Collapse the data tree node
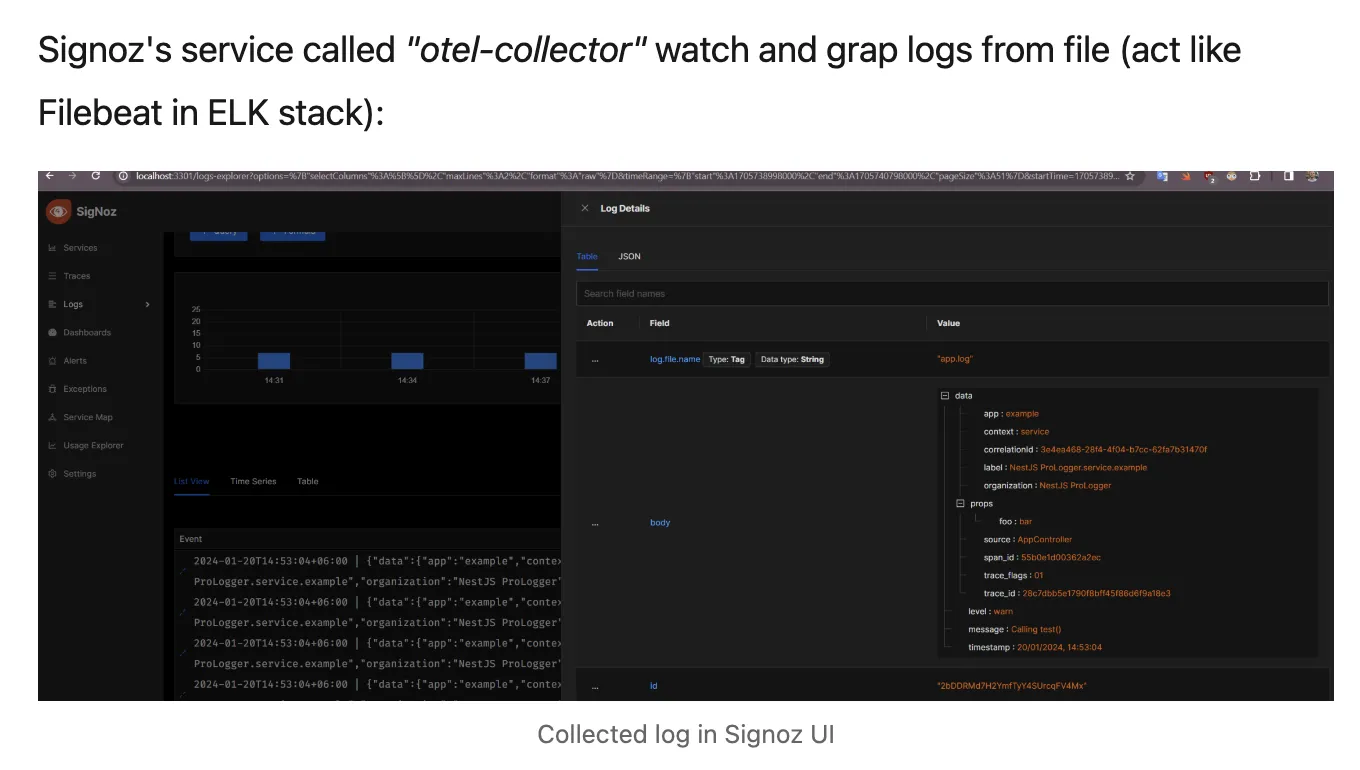Image resolution: width=1360 pixels, height=770 pixels. tap(945, 396)
